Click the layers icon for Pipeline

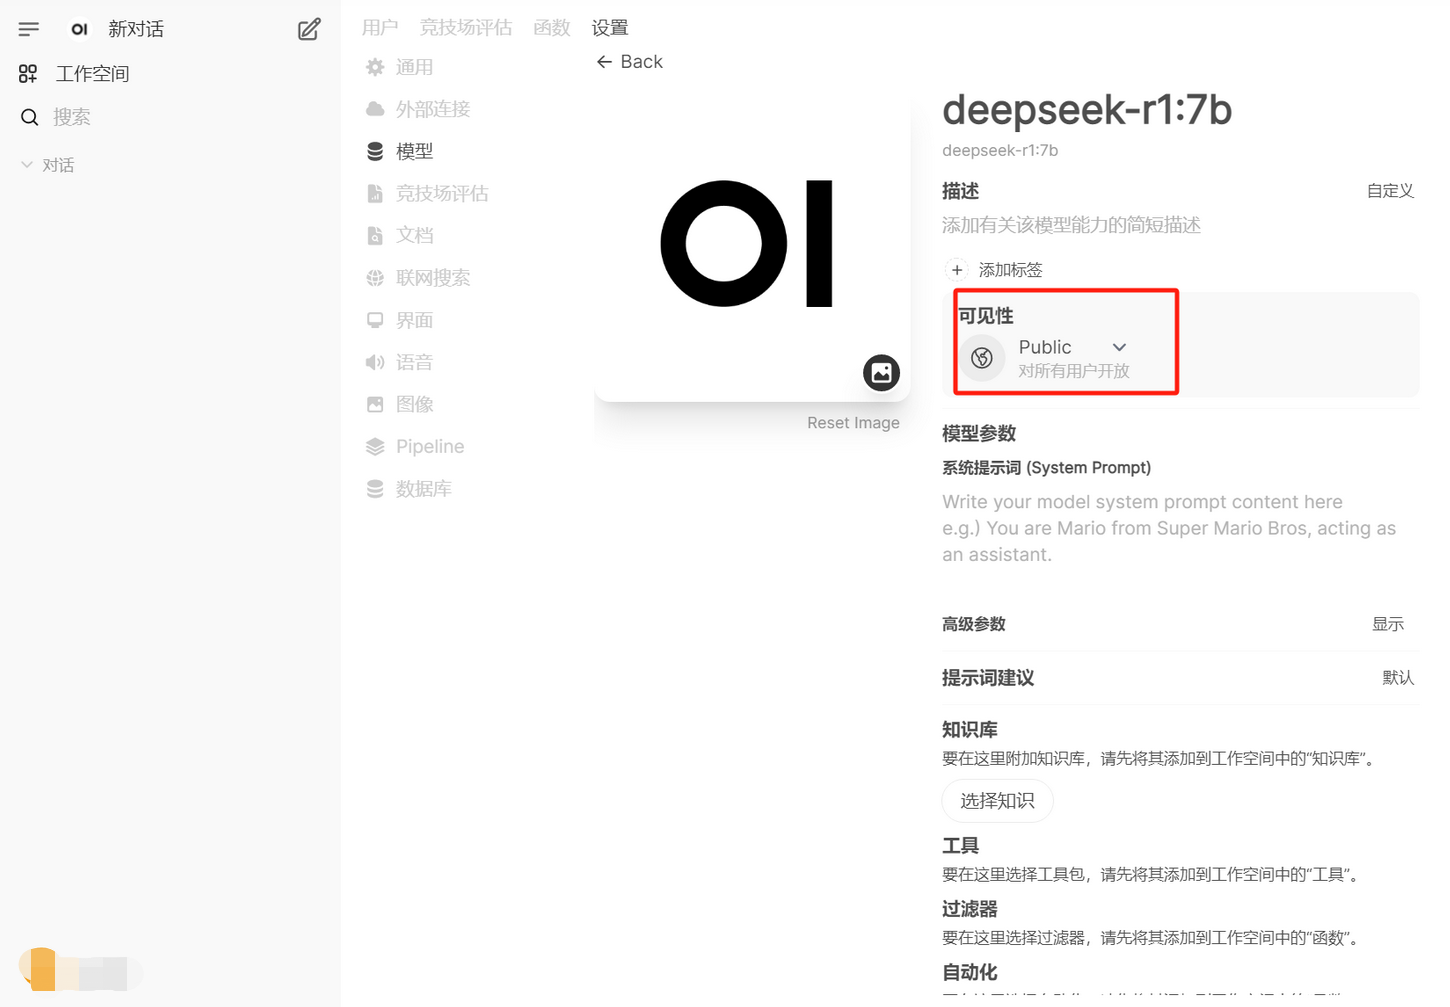[x=375, y=446]
